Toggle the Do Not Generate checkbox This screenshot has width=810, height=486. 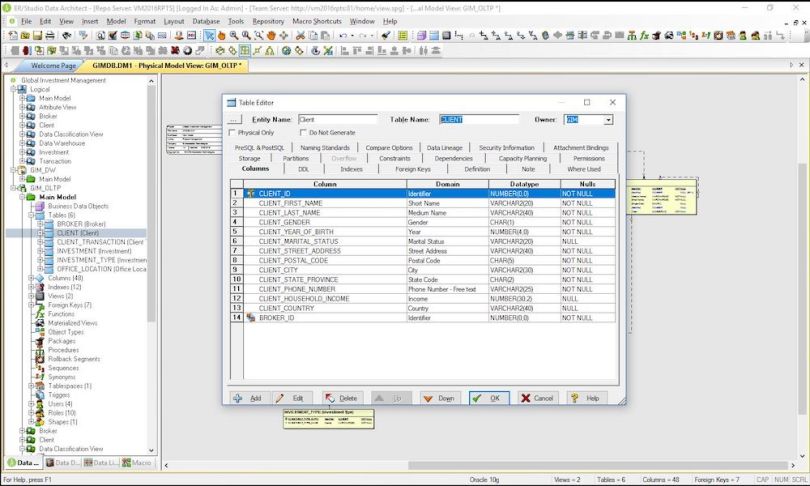[x=303, y=133]
